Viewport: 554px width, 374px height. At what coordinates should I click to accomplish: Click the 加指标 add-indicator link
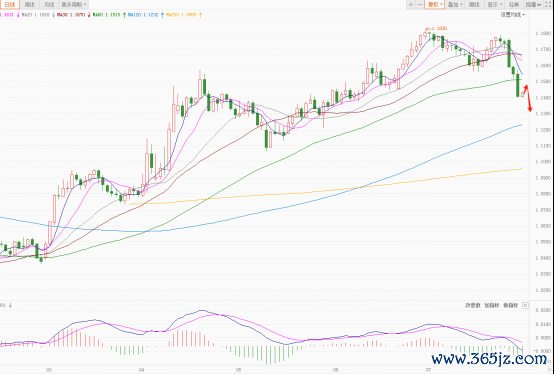click(492, 305)
